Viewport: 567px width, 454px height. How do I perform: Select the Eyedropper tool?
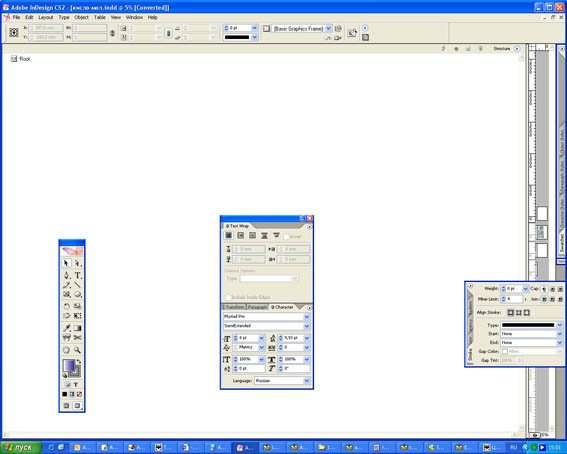pos(66,328)
